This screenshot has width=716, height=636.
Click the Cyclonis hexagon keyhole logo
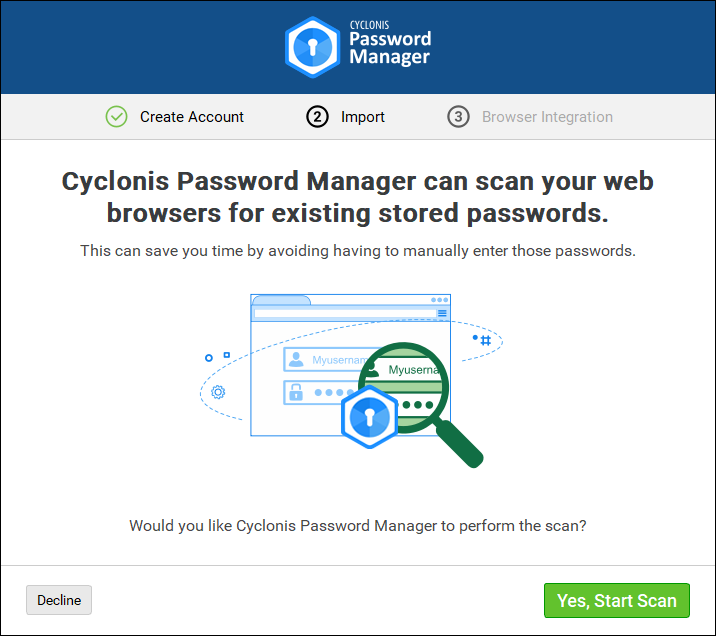(312, 47)
